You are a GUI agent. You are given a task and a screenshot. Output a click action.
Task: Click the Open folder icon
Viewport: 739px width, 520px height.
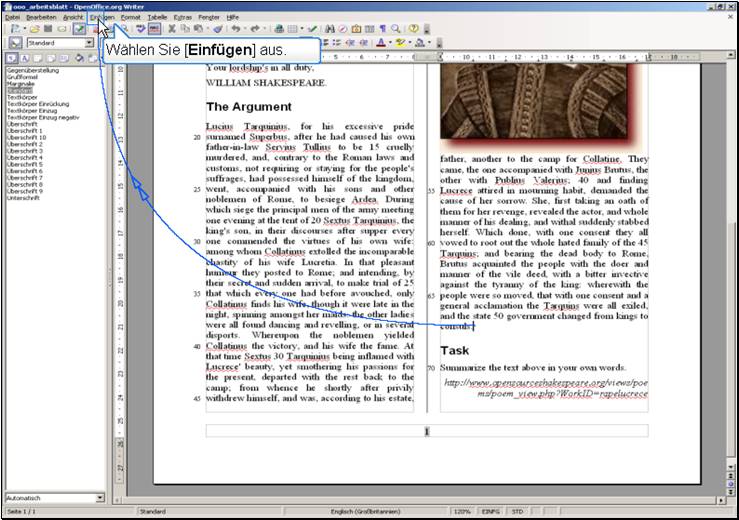[33, 30]
